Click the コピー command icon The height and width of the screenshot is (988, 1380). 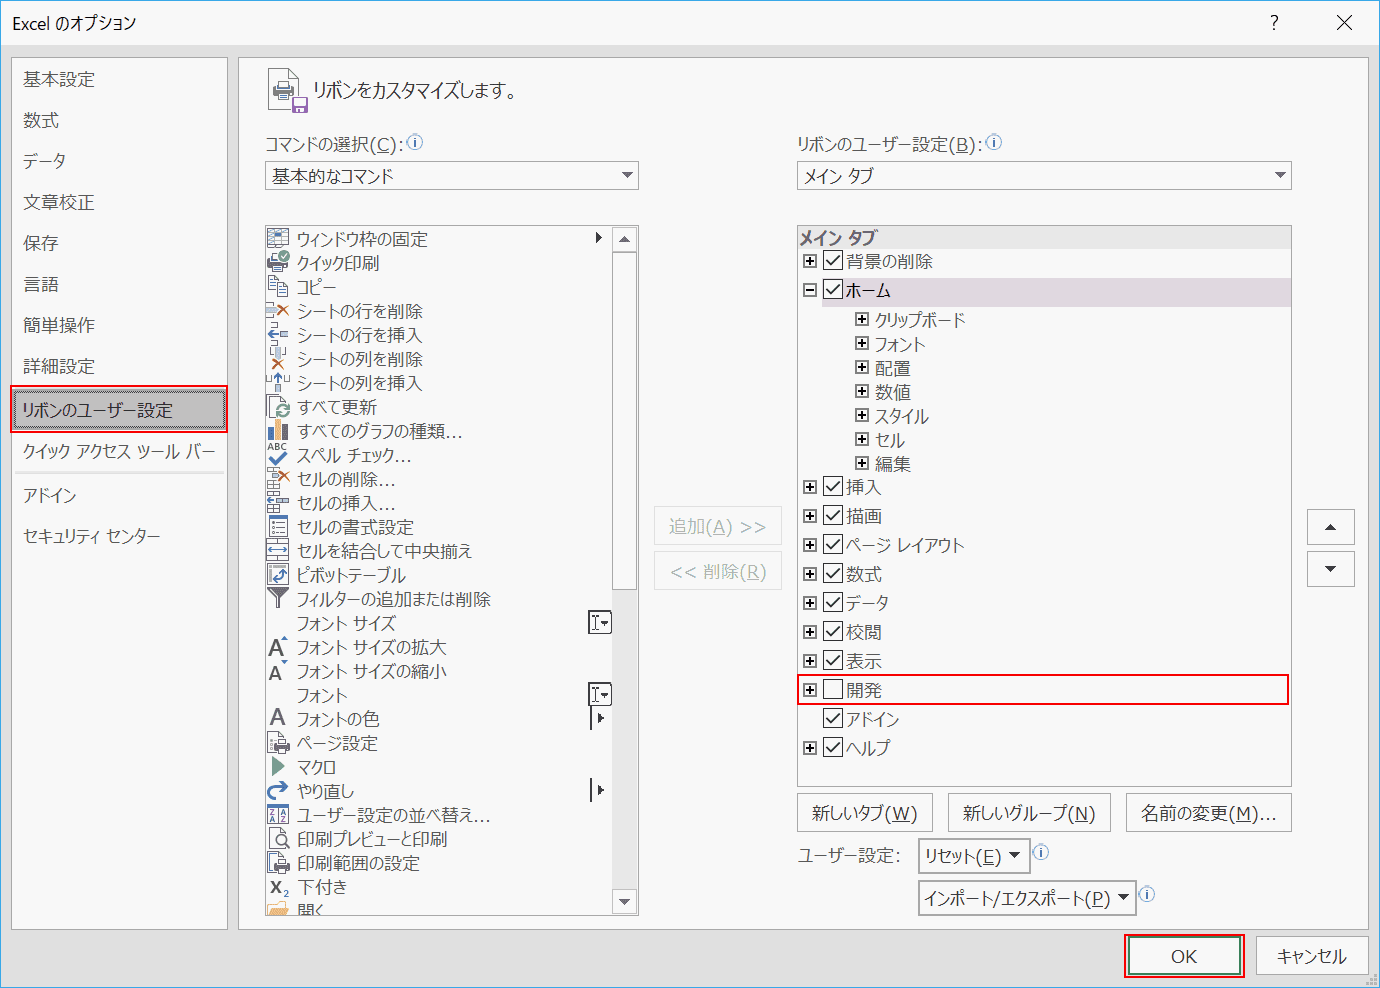[x=278, y=286]
